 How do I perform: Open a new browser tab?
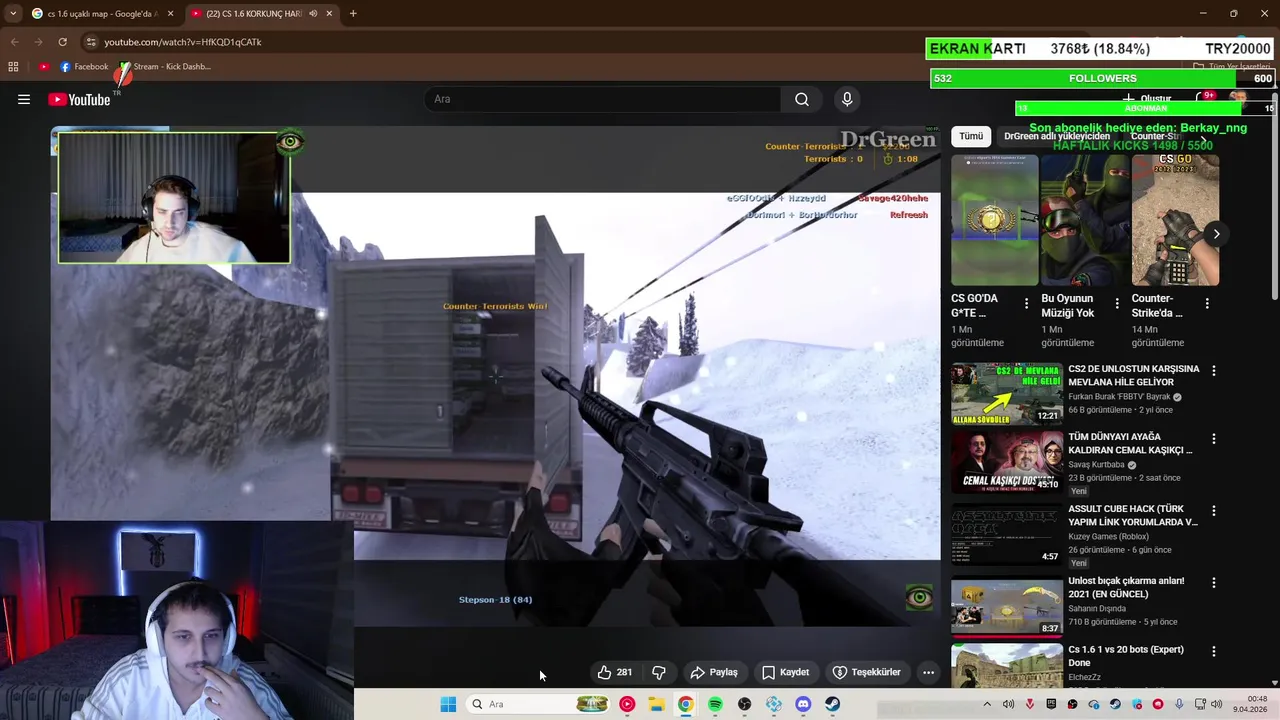point(353,14)
